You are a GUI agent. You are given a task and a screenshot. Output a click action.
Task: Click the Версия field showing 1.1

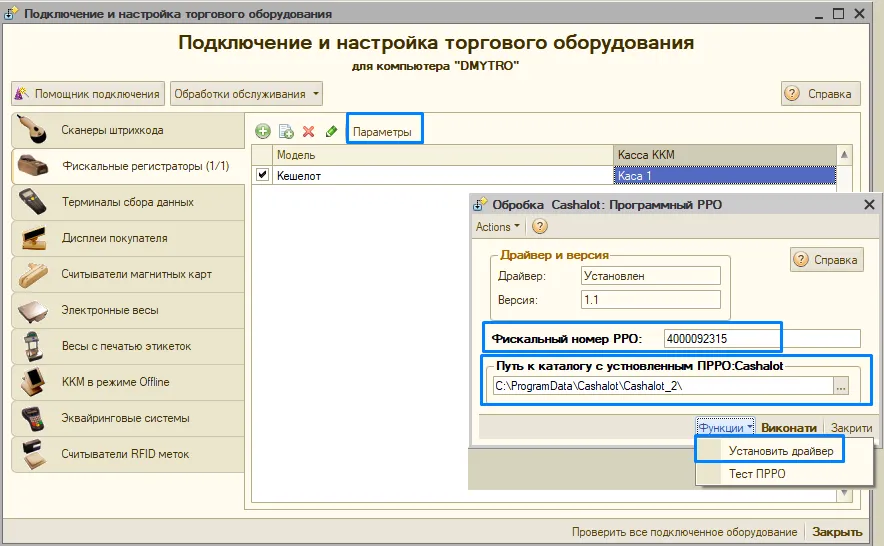651,300
